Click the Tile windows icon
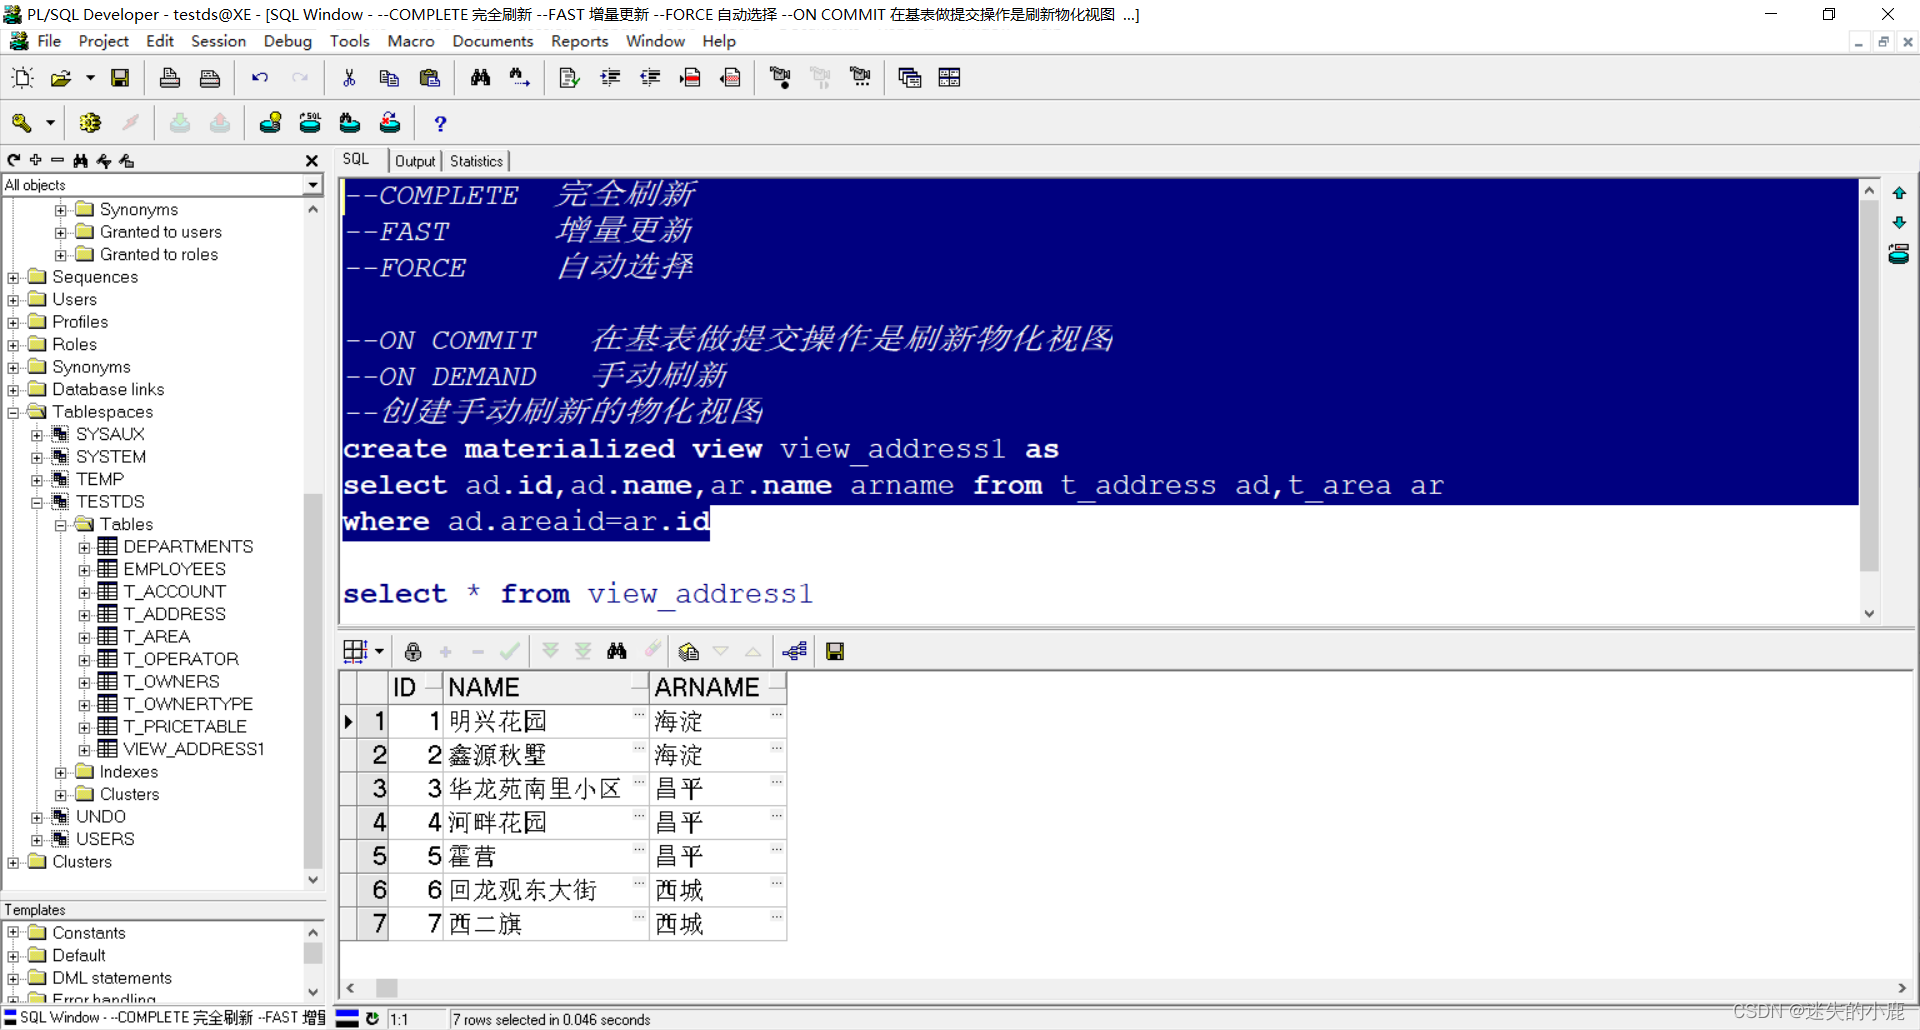 [x=949, y=78]
